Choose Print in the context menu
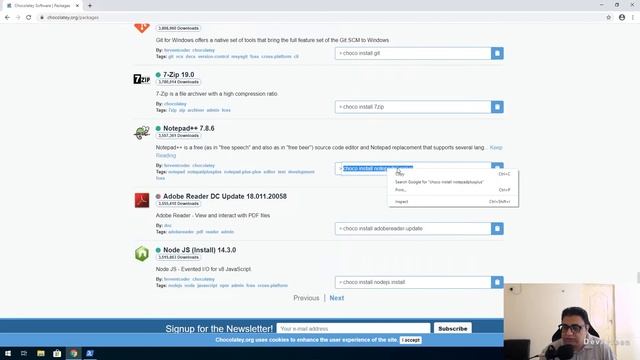640x360 pixels. pyautogui.click(x=453, y=190)
